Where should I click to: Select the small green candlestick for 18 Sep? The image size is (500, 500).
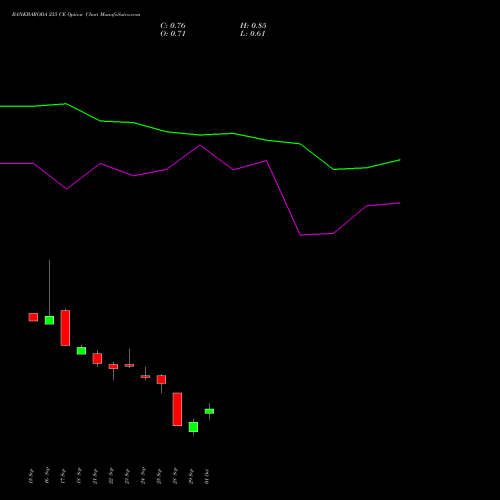[x=81, y=351]
